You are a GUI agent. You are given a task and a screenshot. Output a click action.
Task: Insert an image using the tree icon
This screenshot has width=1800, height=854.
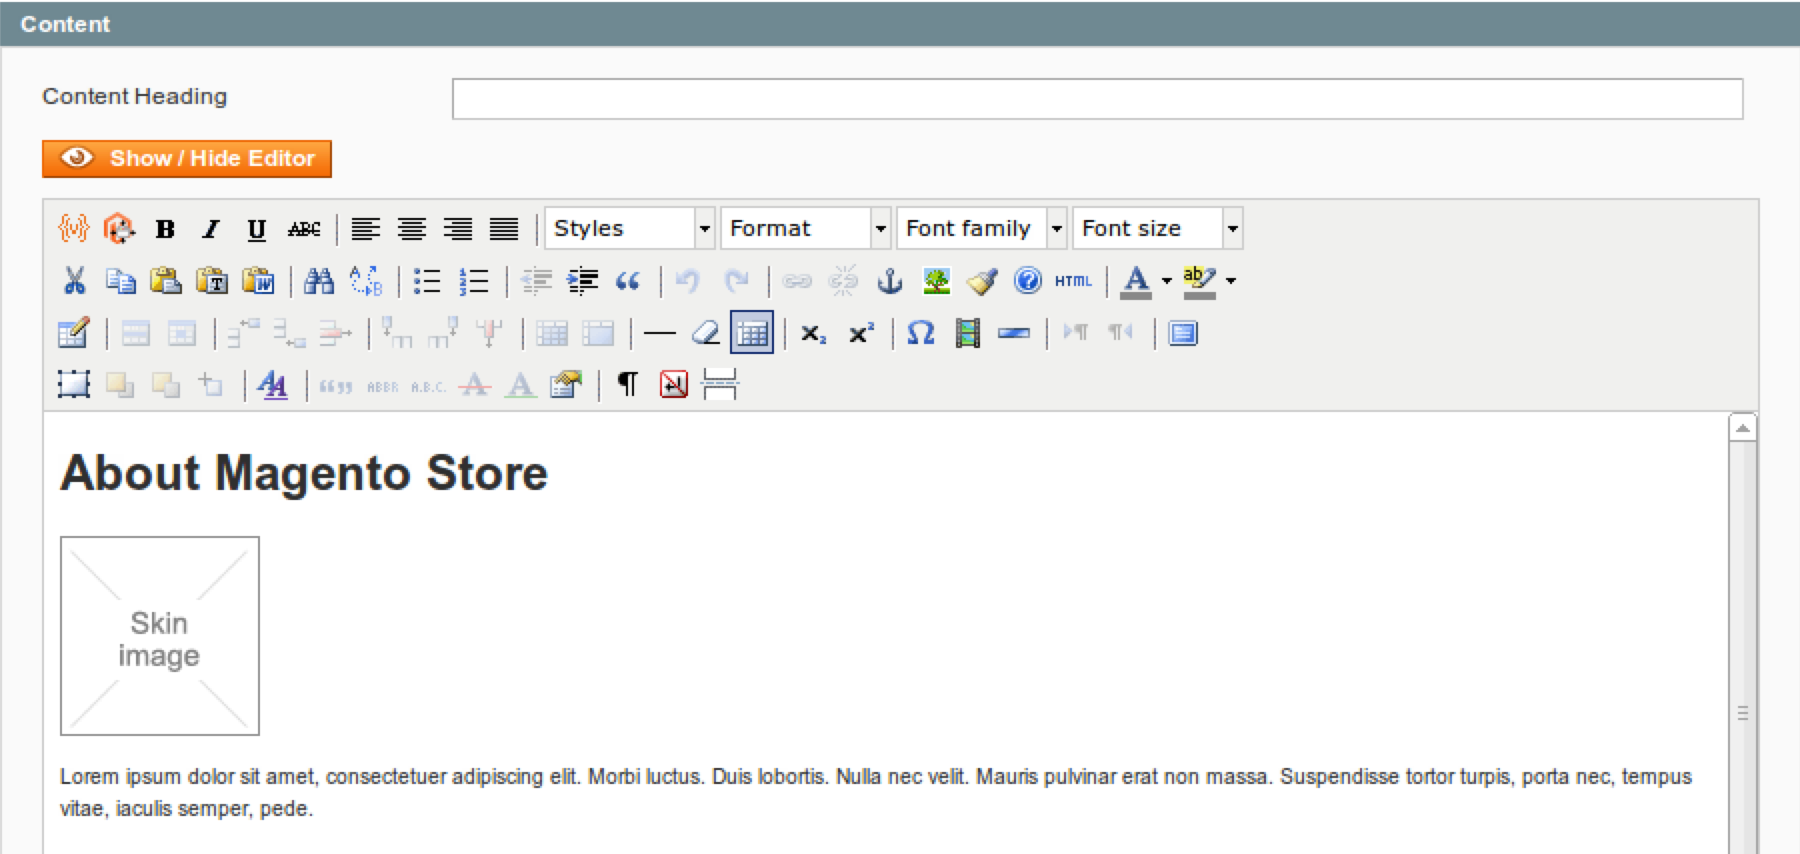[936, 281]
